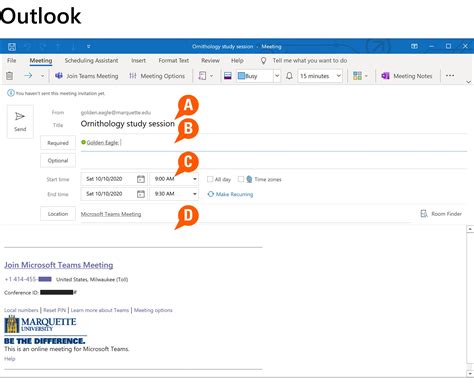Click the +1 414-455 phone number link
This screenshot has width=474, height=384.
(x=28, y=279)
